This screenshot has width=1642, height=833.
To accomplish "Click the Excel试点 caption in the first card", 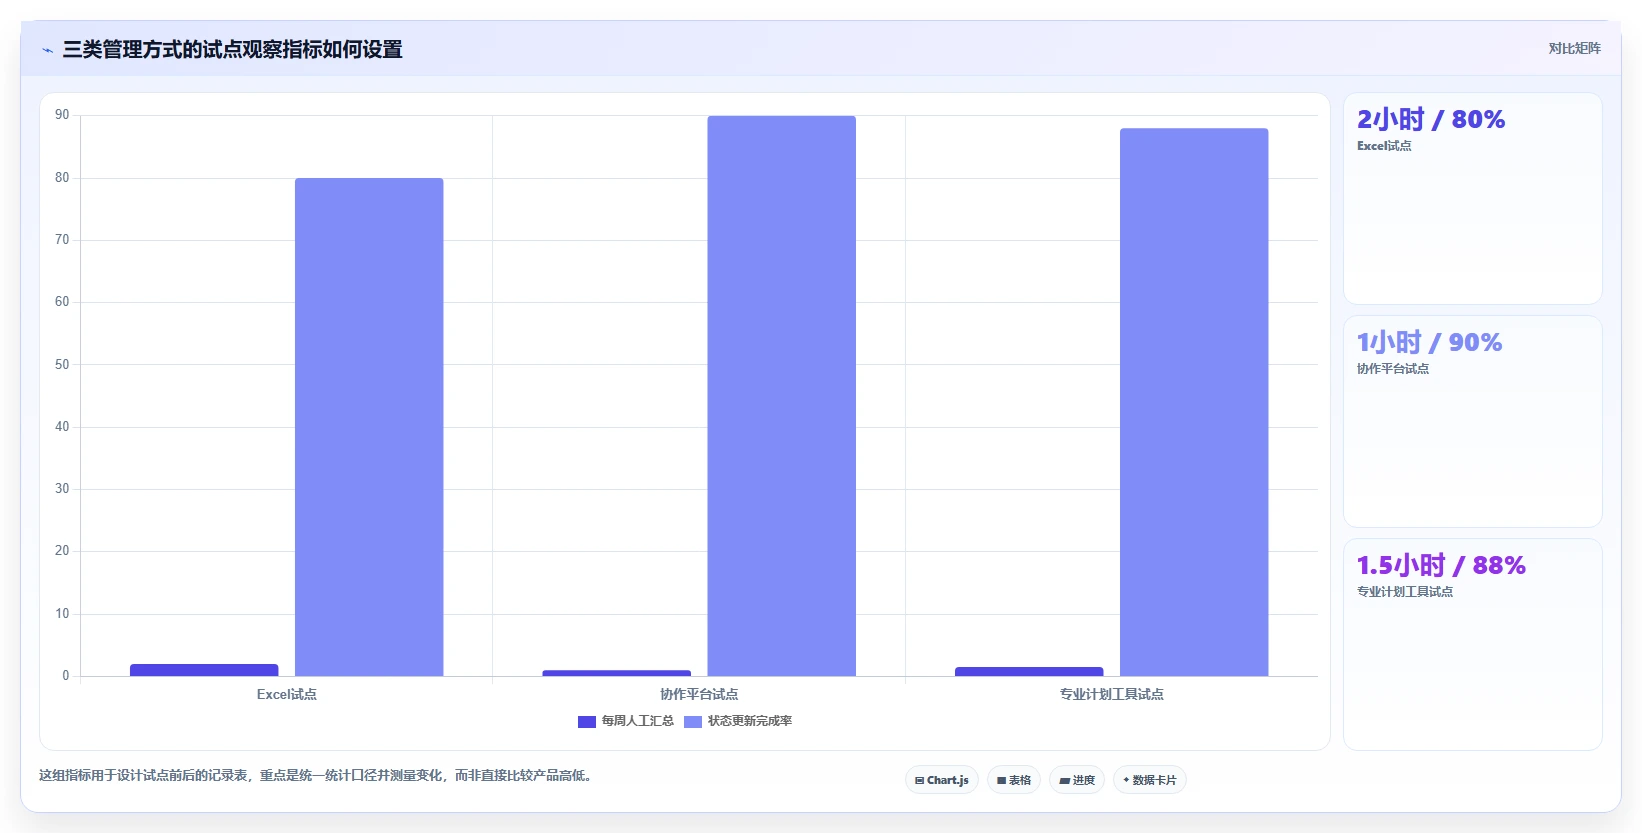I will click(x=1384, y=146).
